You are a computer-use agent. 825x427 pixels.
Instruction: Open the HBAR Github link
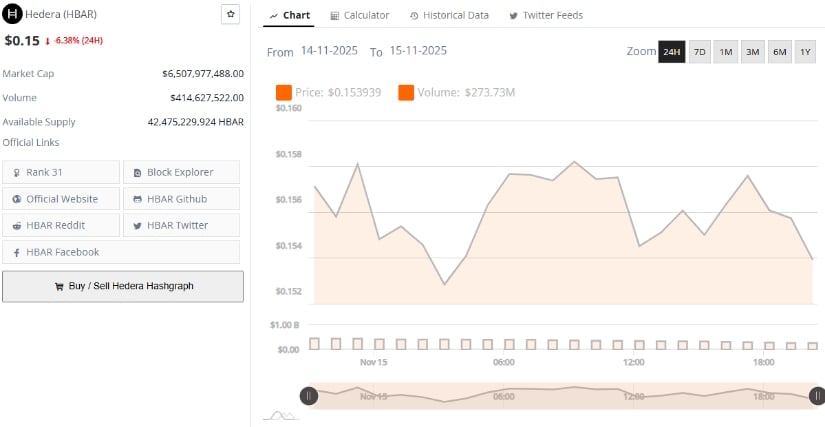(x=181, y=199)
